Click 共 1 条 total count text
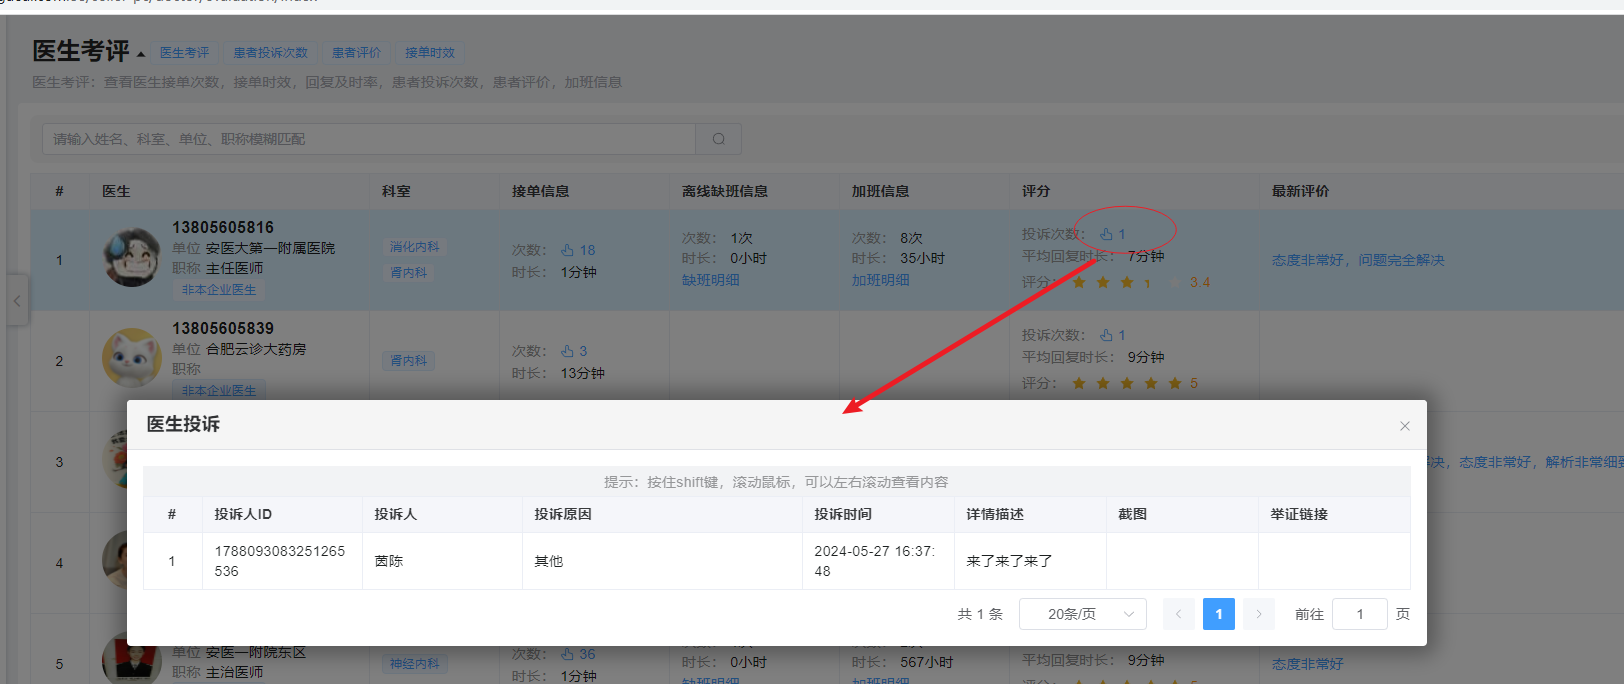The image size is (1624, 684). pos(980,614)
